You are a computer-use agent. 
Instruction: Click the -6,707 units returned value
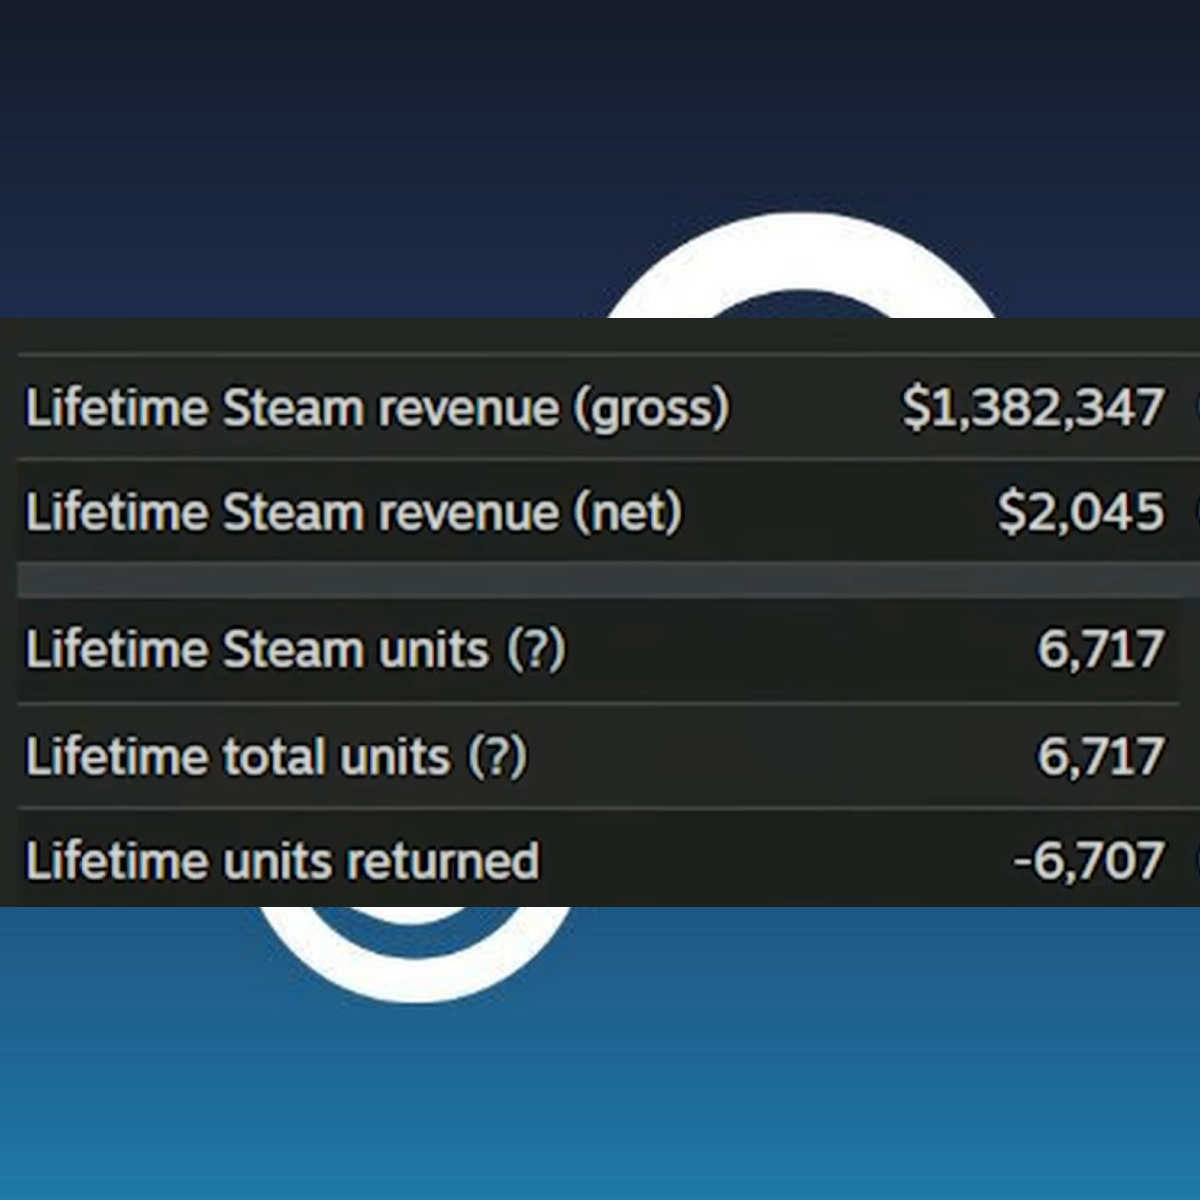coord(1089,861)
